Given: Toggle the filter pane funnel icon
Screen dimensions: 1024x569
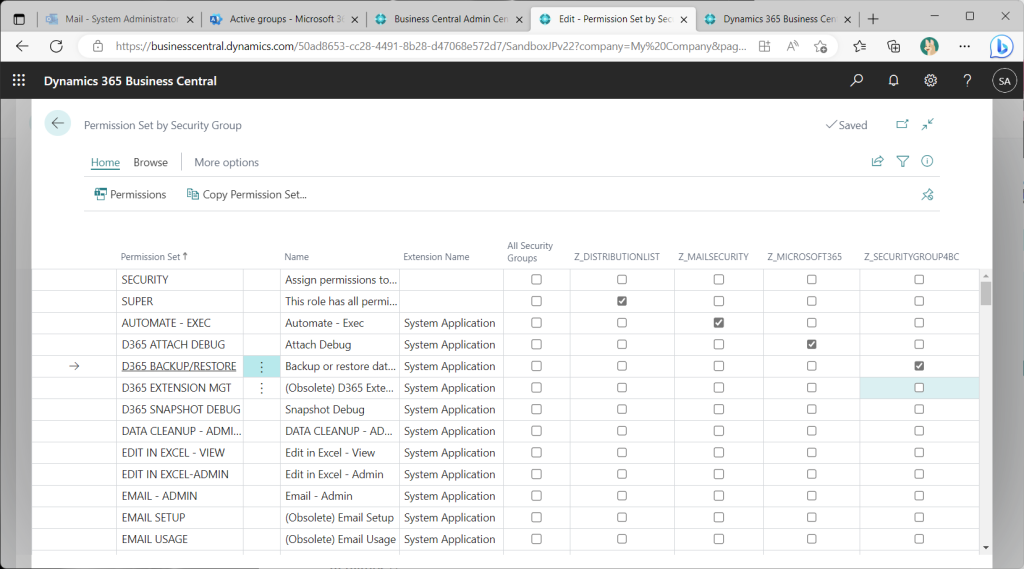Looking at the screenshot, I should click(903, 161).
